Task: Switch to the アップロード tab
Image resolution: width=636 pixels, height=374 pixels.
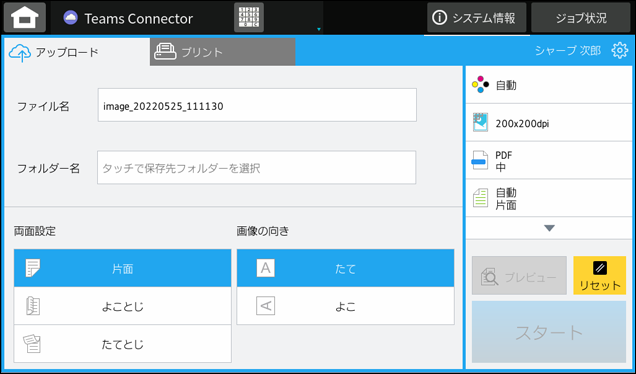Action: pyautogui.click(x=77, y=52)
